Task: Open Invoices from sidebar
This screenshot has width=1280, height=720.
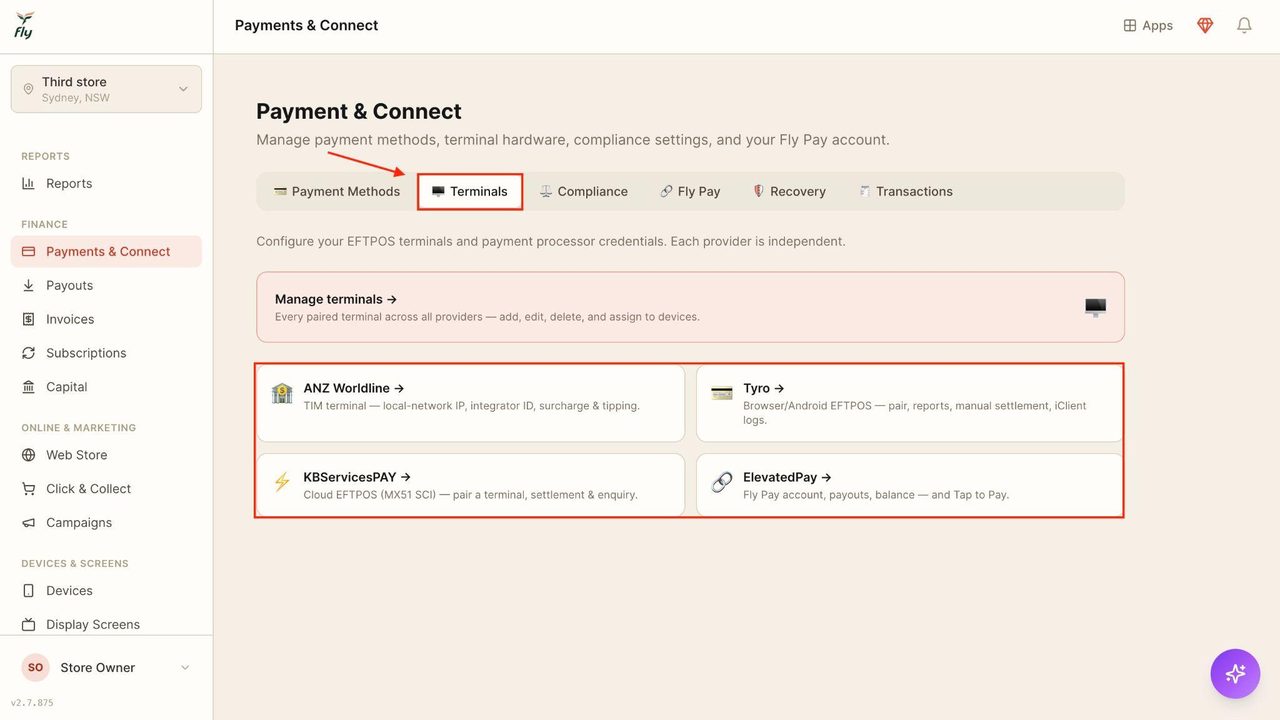Action: pyautogui.click(x=106, y=320)
